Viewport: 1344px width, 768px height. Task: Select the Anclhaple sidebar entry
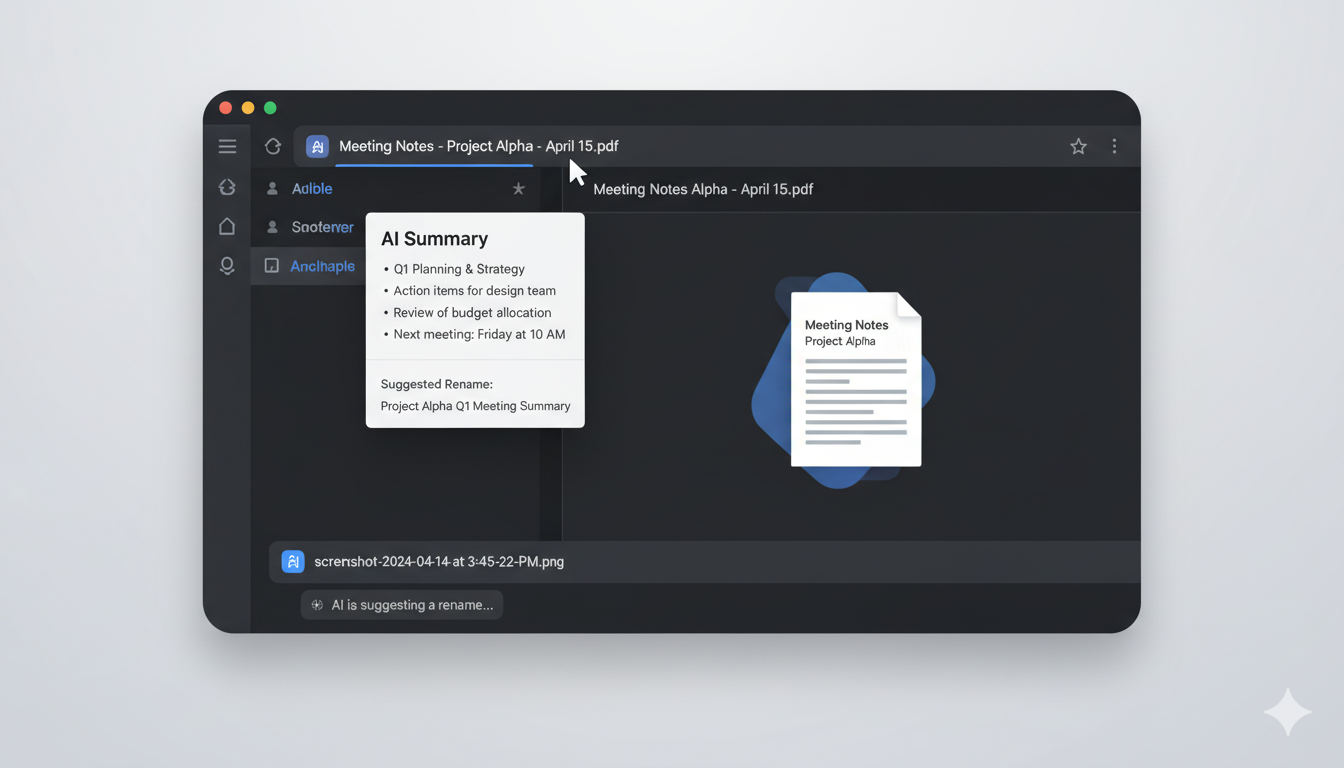[322, 265]
